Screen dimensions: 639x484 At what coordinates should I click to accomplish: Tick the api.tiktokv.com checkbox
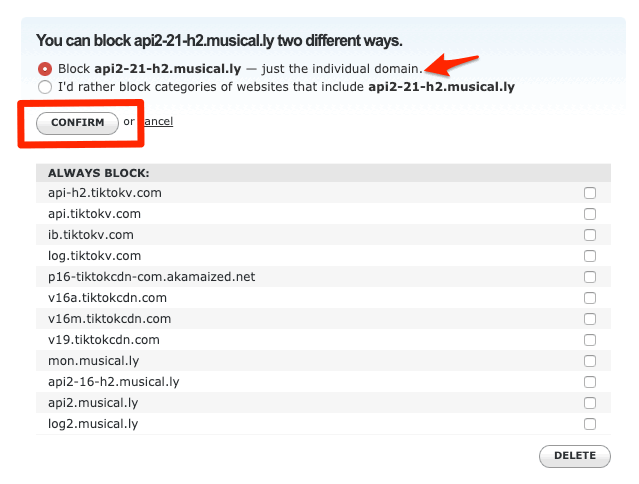point(590,214)
